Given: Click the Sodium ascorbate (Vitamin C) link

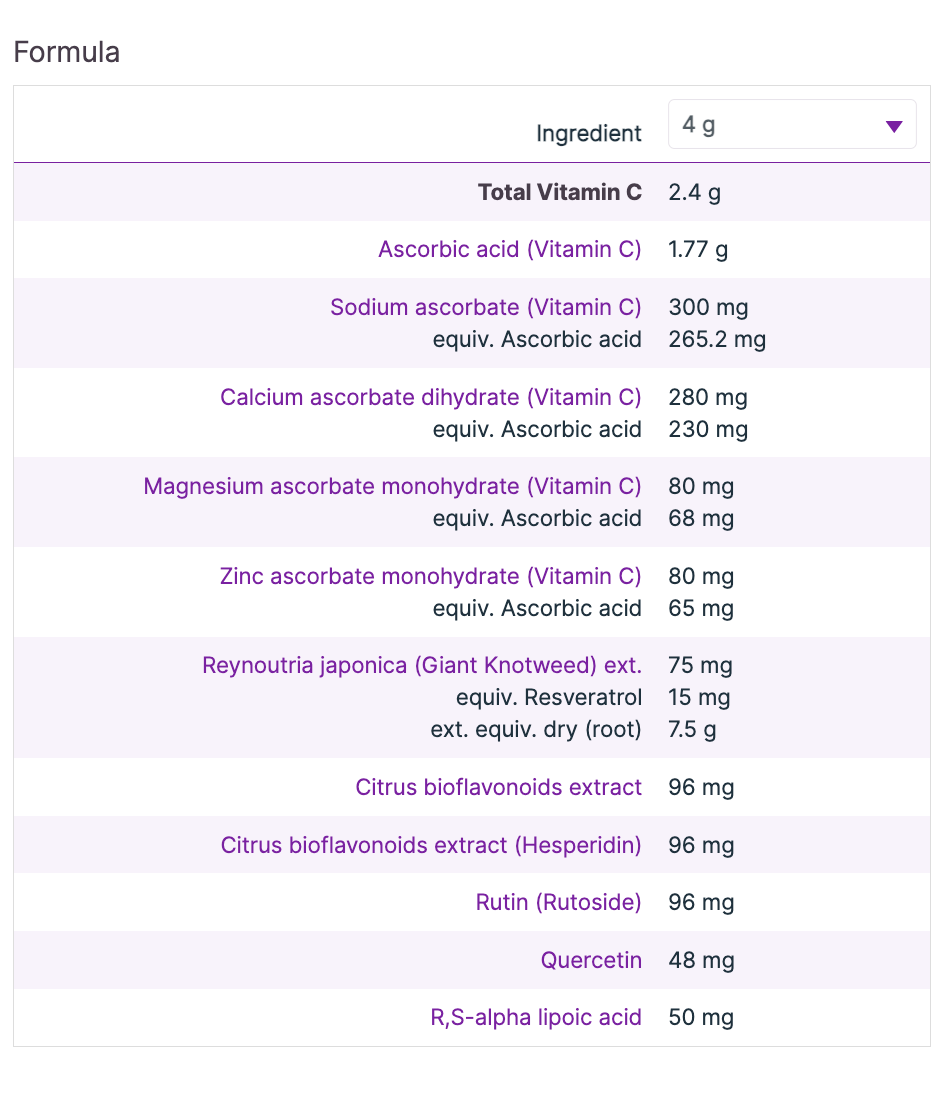Looking at the screenshot, I should point(486,307).
